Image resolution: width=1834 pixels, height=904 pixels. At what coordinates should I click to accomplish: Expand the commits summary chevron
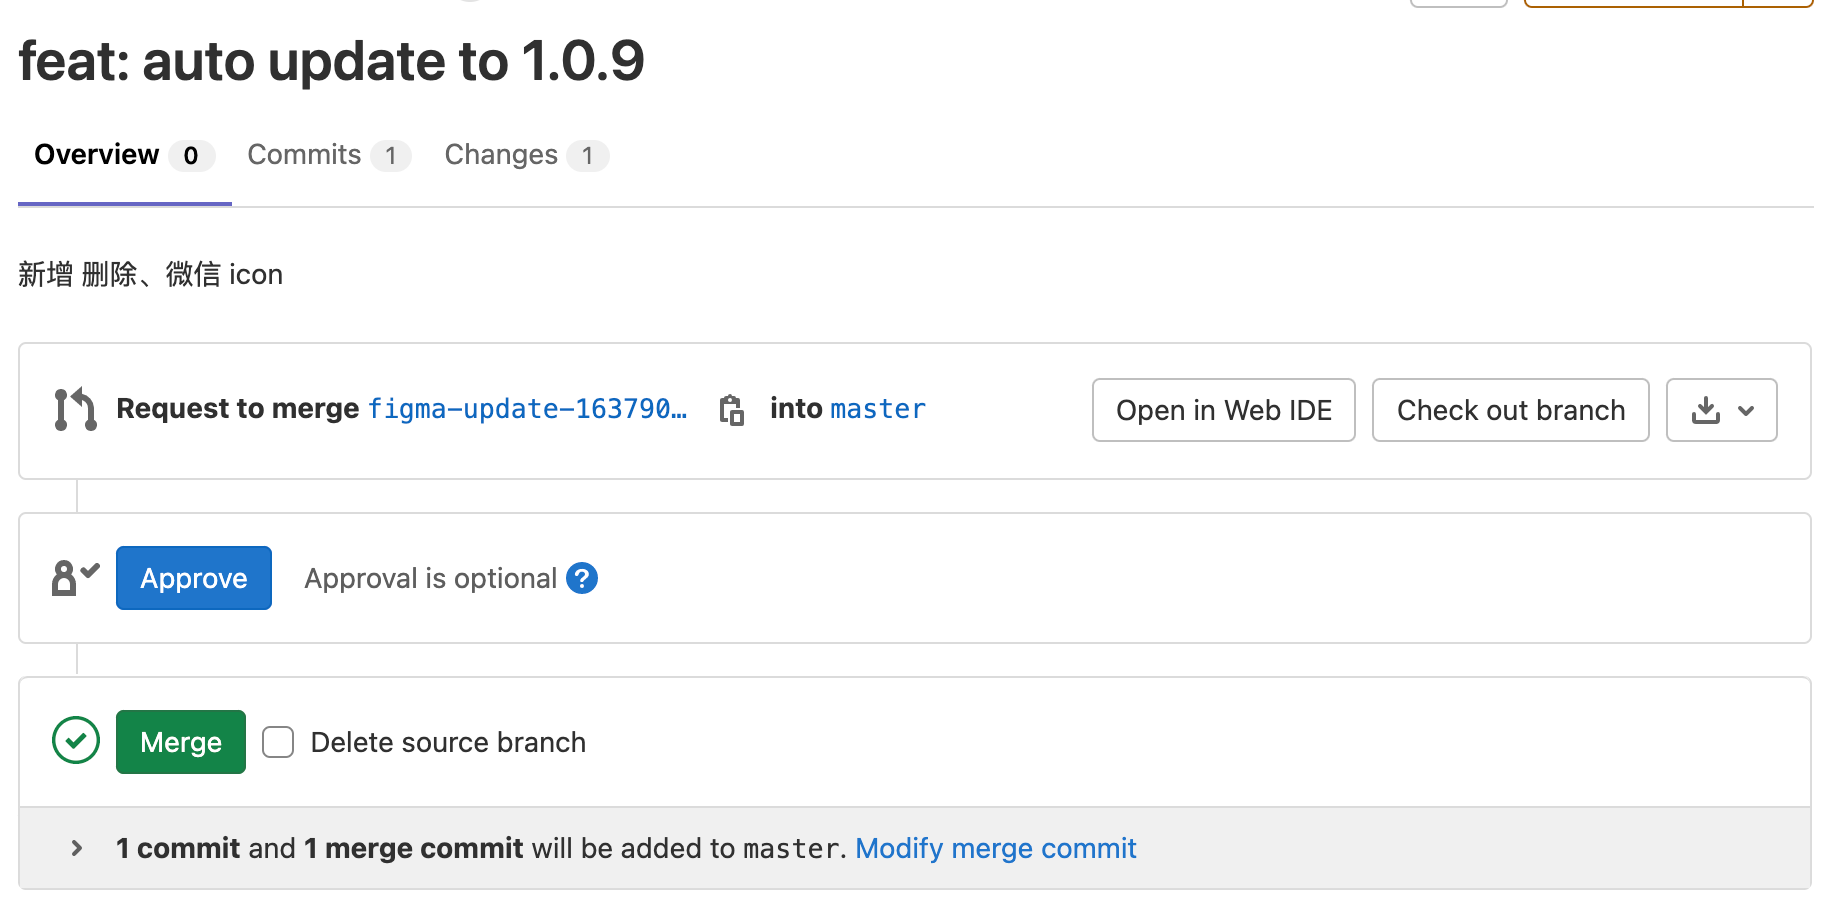click(x=77, y=848)
